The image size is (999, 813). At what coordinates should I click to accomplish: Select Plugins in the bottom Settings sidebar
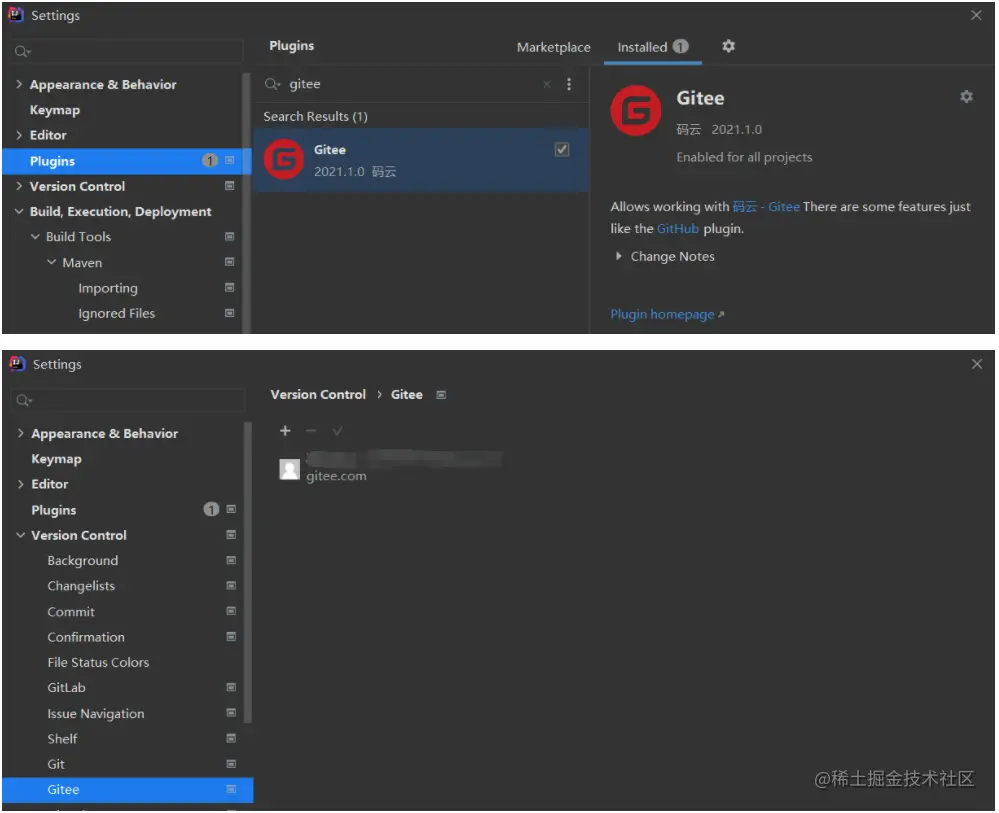(x=54, y=510)
